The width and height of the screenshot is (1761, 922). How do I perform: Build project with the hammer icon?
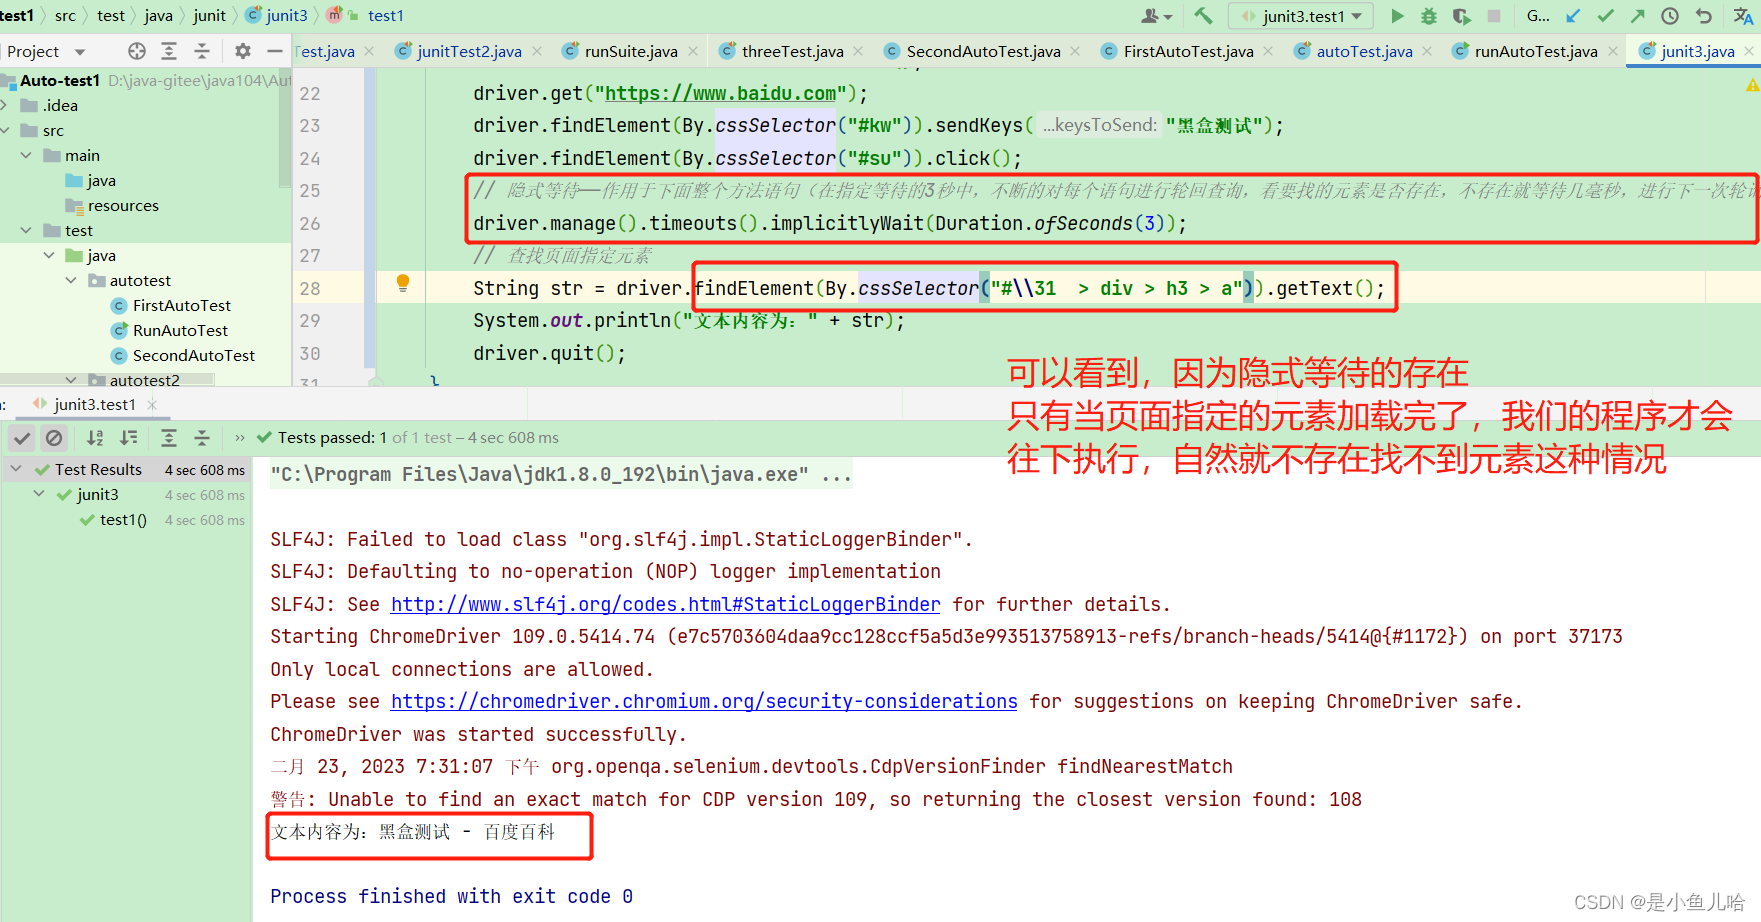point(1203,16)
